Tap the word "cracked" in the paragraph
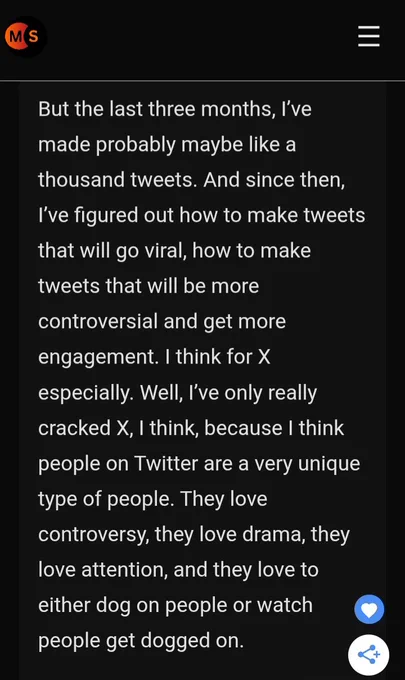The image size is (405, 680). point(75,428)
